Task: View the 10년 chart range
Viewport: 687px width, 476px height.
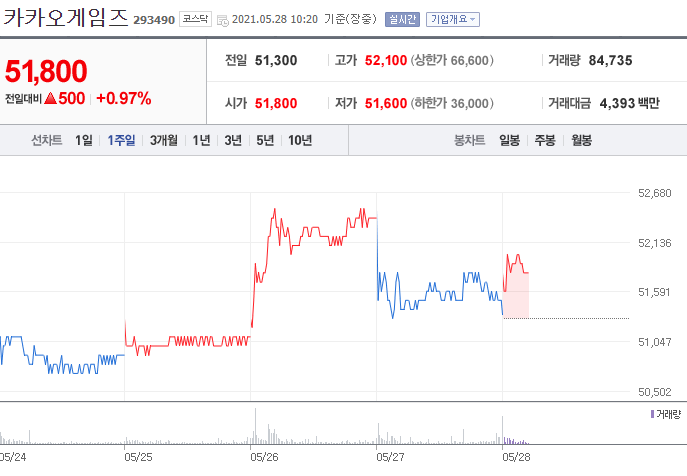Action: pos(300,140)
